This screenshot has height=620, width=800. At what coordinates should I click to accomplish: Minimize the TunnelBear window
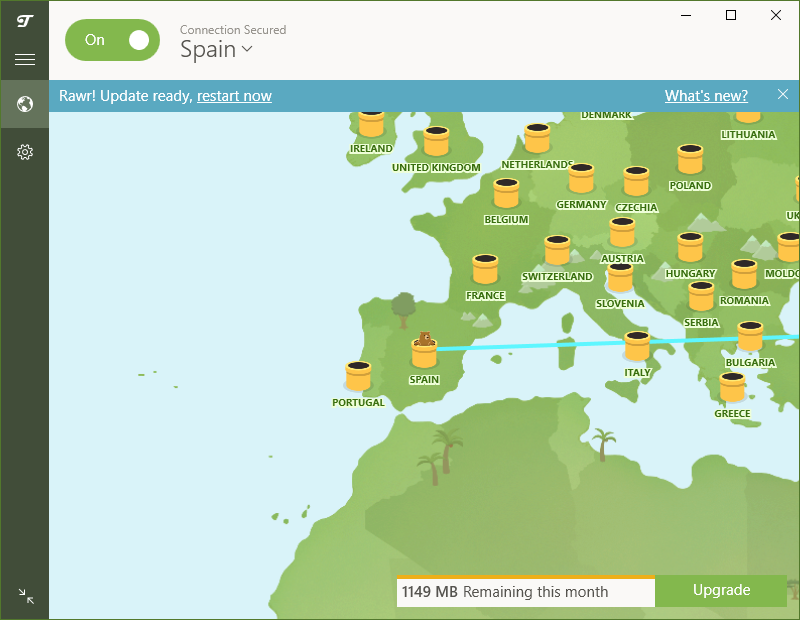click(686, 15)
